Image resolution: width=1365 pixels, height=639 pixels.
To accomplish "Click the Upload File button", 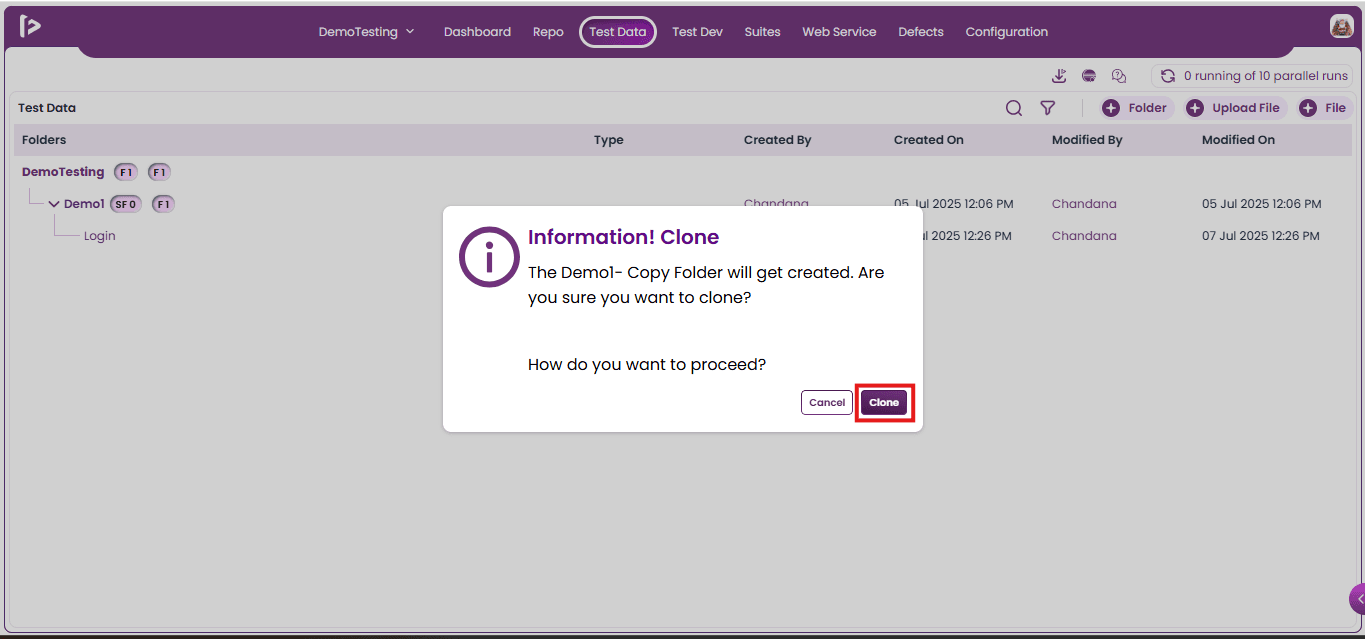I will coord(1235,108).
